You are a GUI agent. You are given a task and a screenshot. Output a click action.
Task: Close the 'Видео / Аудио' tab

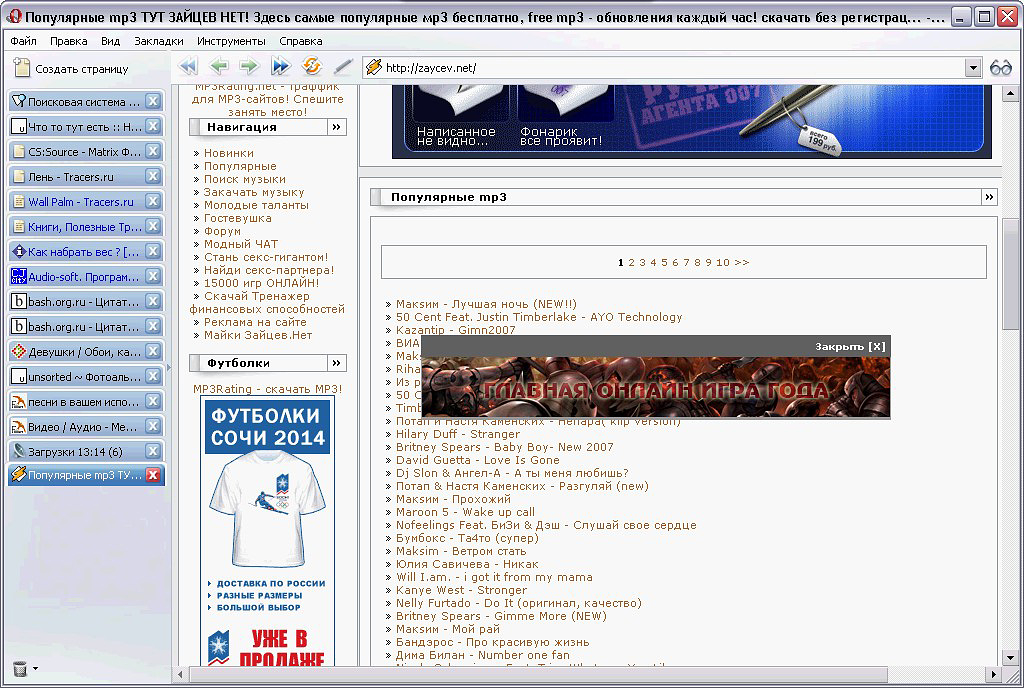coord(153,426)
